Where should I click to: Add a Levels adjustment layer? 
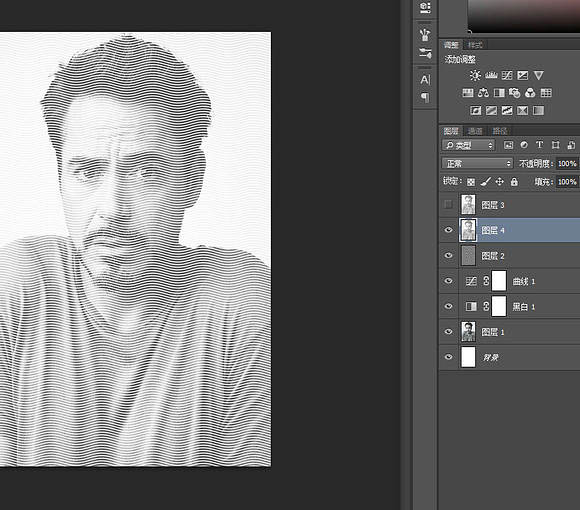(491, 75)
